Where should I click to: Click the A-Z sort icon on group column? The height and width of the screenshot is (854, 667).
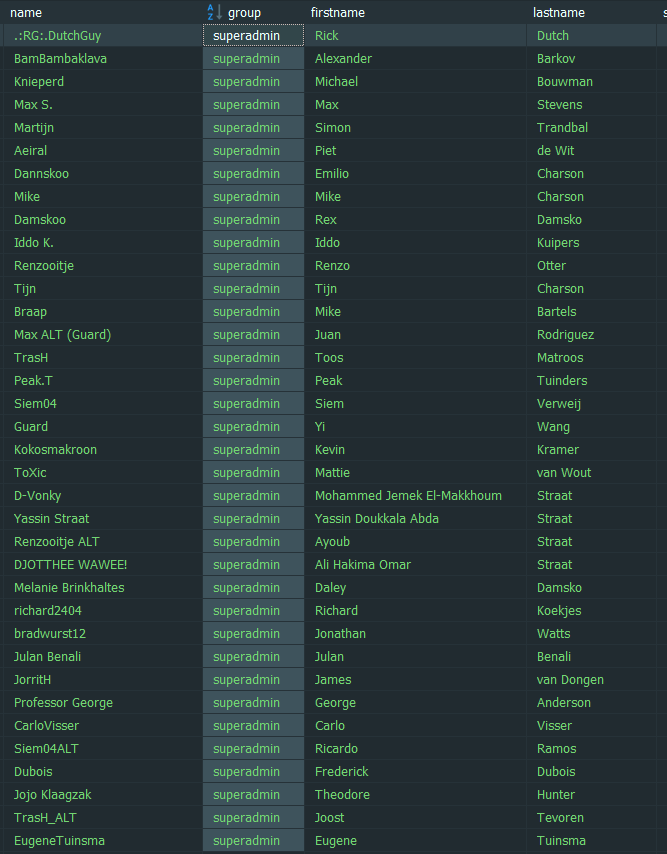coord(215,12)
